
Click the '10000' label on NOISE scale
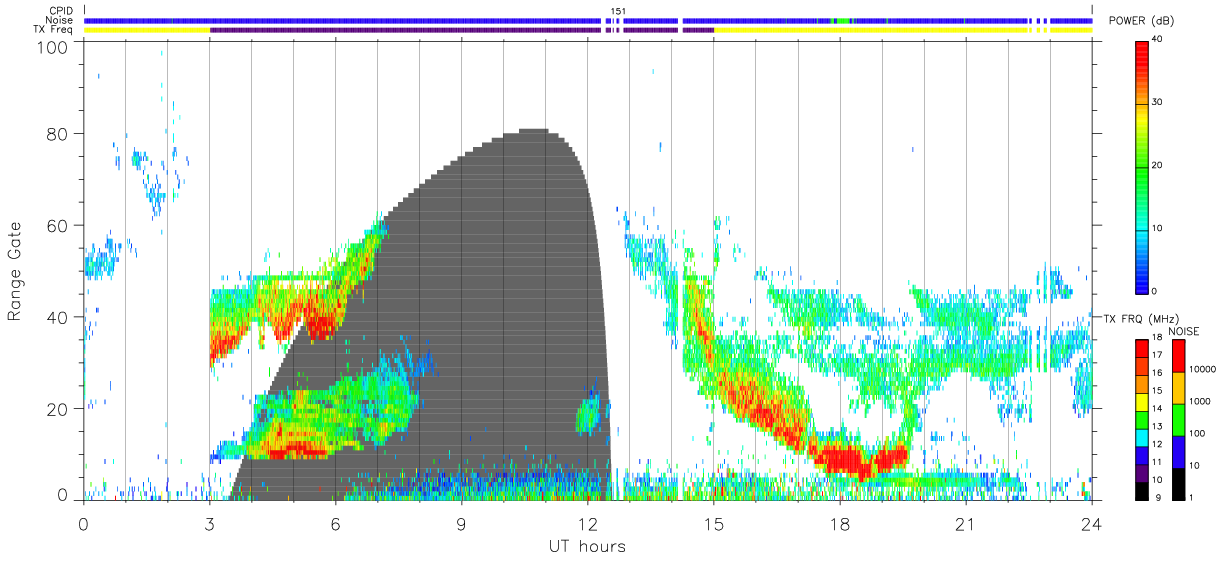pos(1204,371)
